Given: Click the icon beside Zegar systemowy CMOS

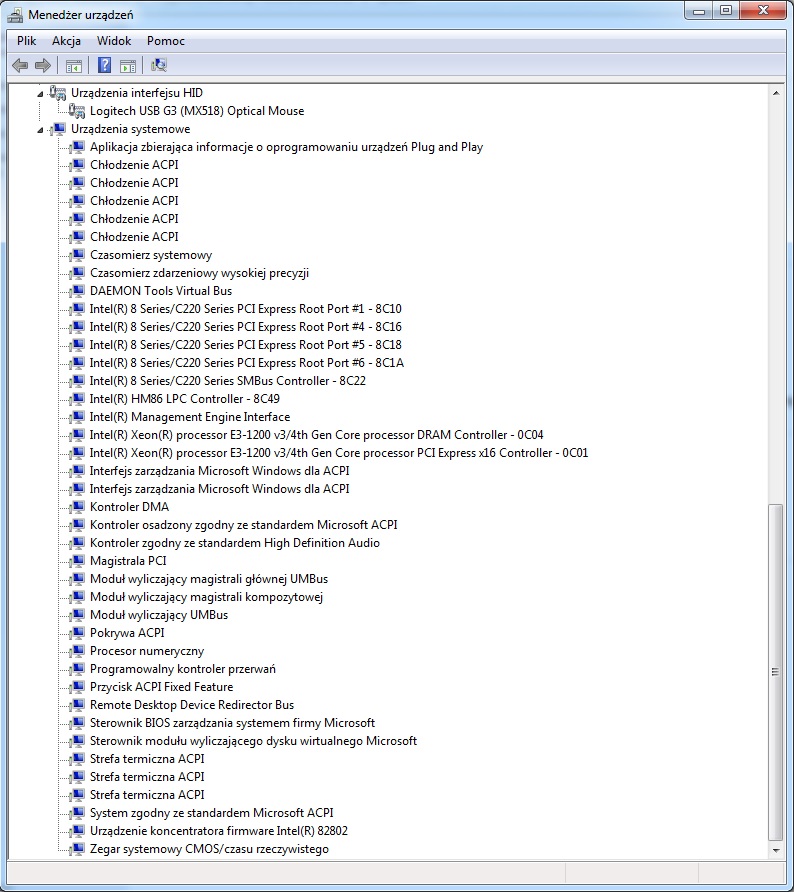Looking at the screenshot, I should coord(77,849).
